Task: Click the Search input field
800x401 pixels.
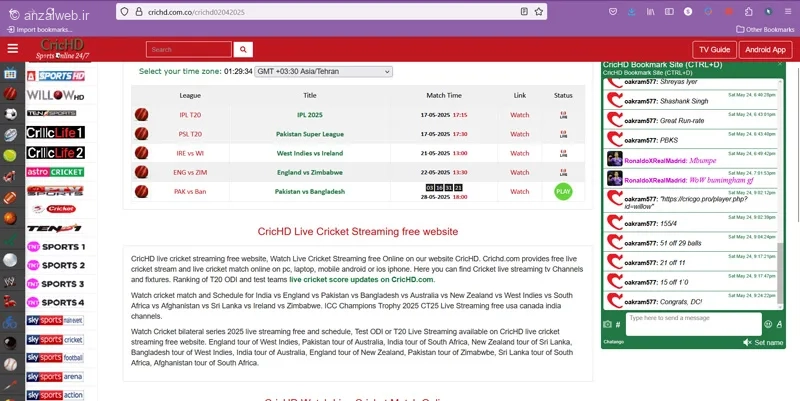Action: click(189, 49)
